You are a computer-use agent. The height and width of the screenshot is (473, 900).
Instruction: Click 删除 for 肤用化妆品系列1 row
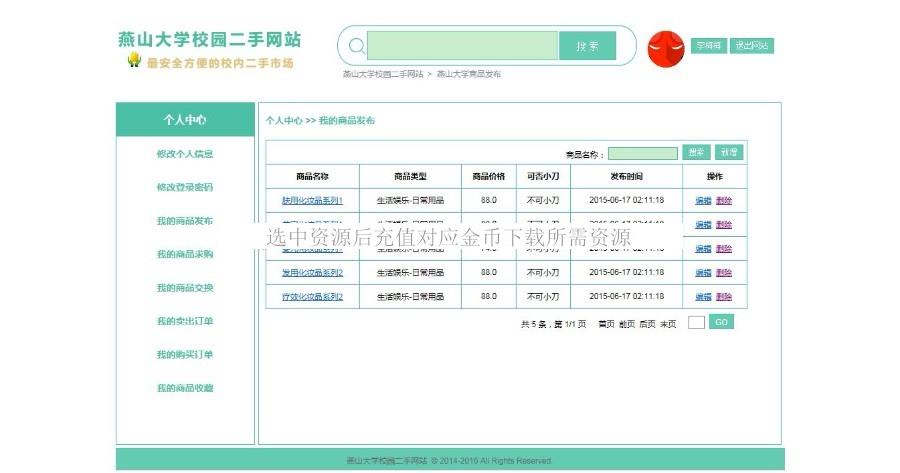[x=724, y=200]
